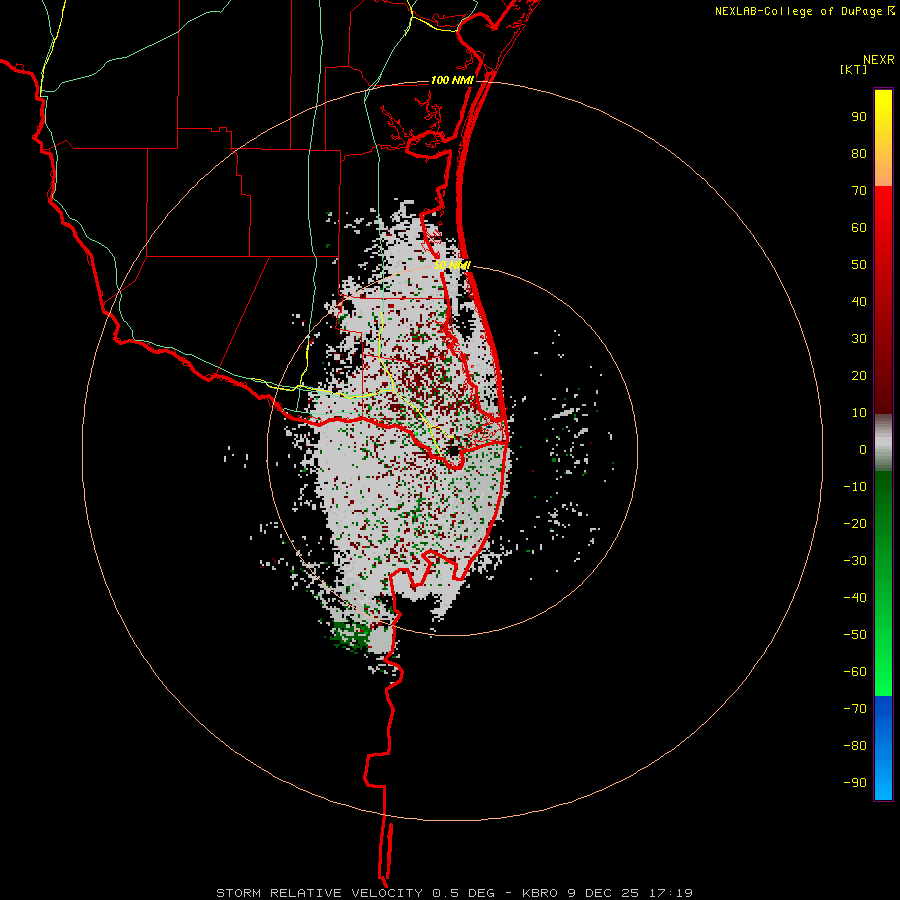Screen dimensions: 900x900
Task: Click the NEXLAB-College of DuPage watermark text
Action: point(798,11)
